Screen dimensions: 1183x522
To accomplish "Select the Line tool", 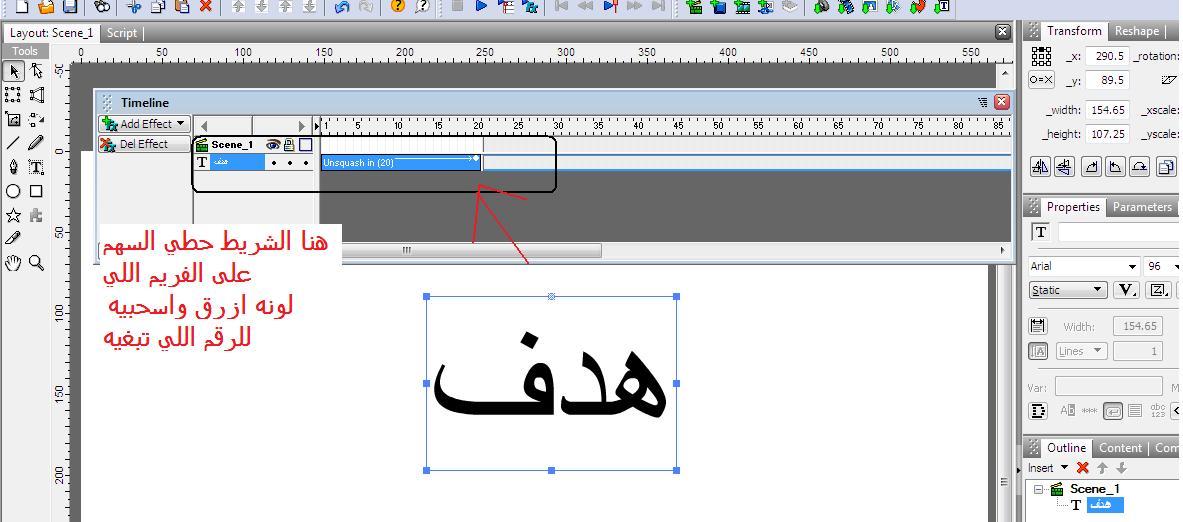I will pos(13,143).
